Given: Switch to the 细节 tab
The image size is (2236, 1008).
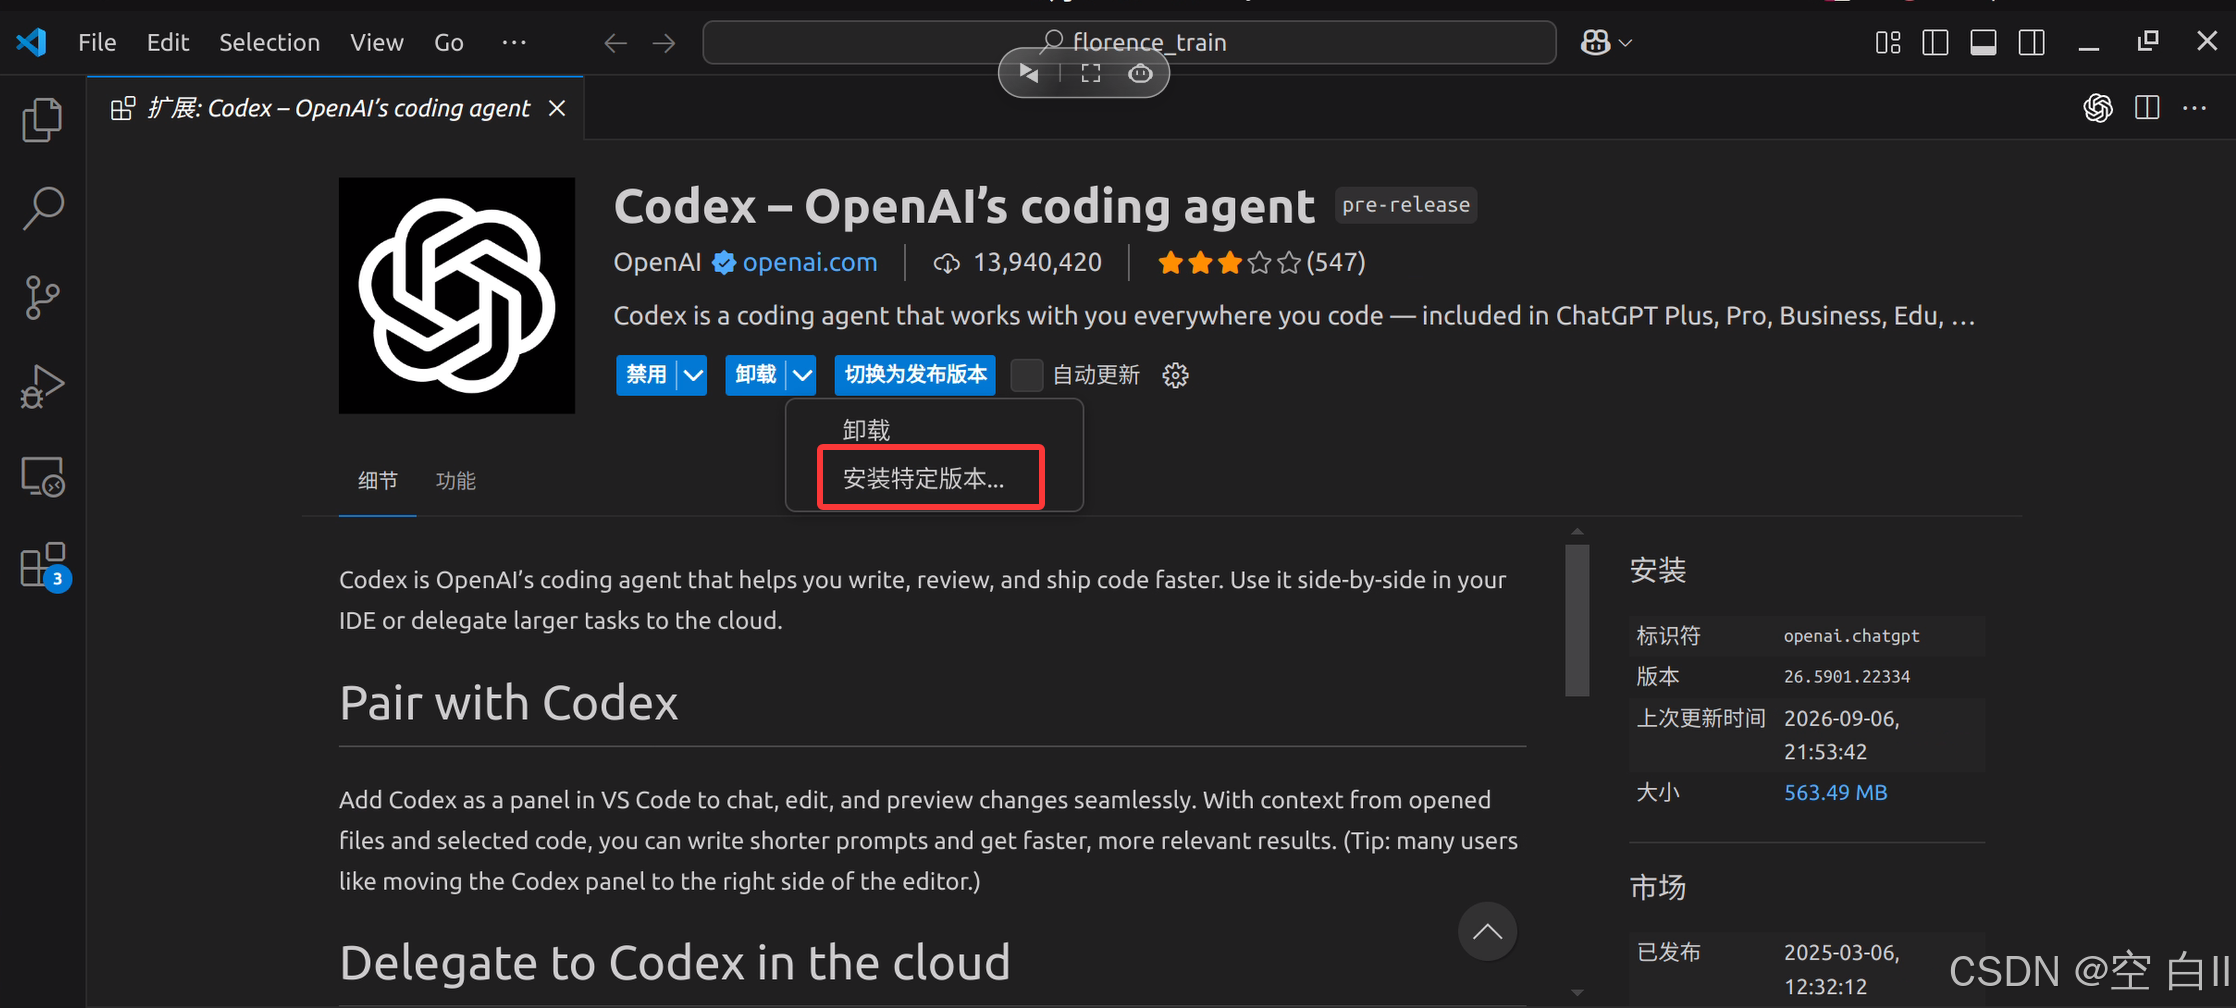Looking at the screenshot, I should [378, 481].
